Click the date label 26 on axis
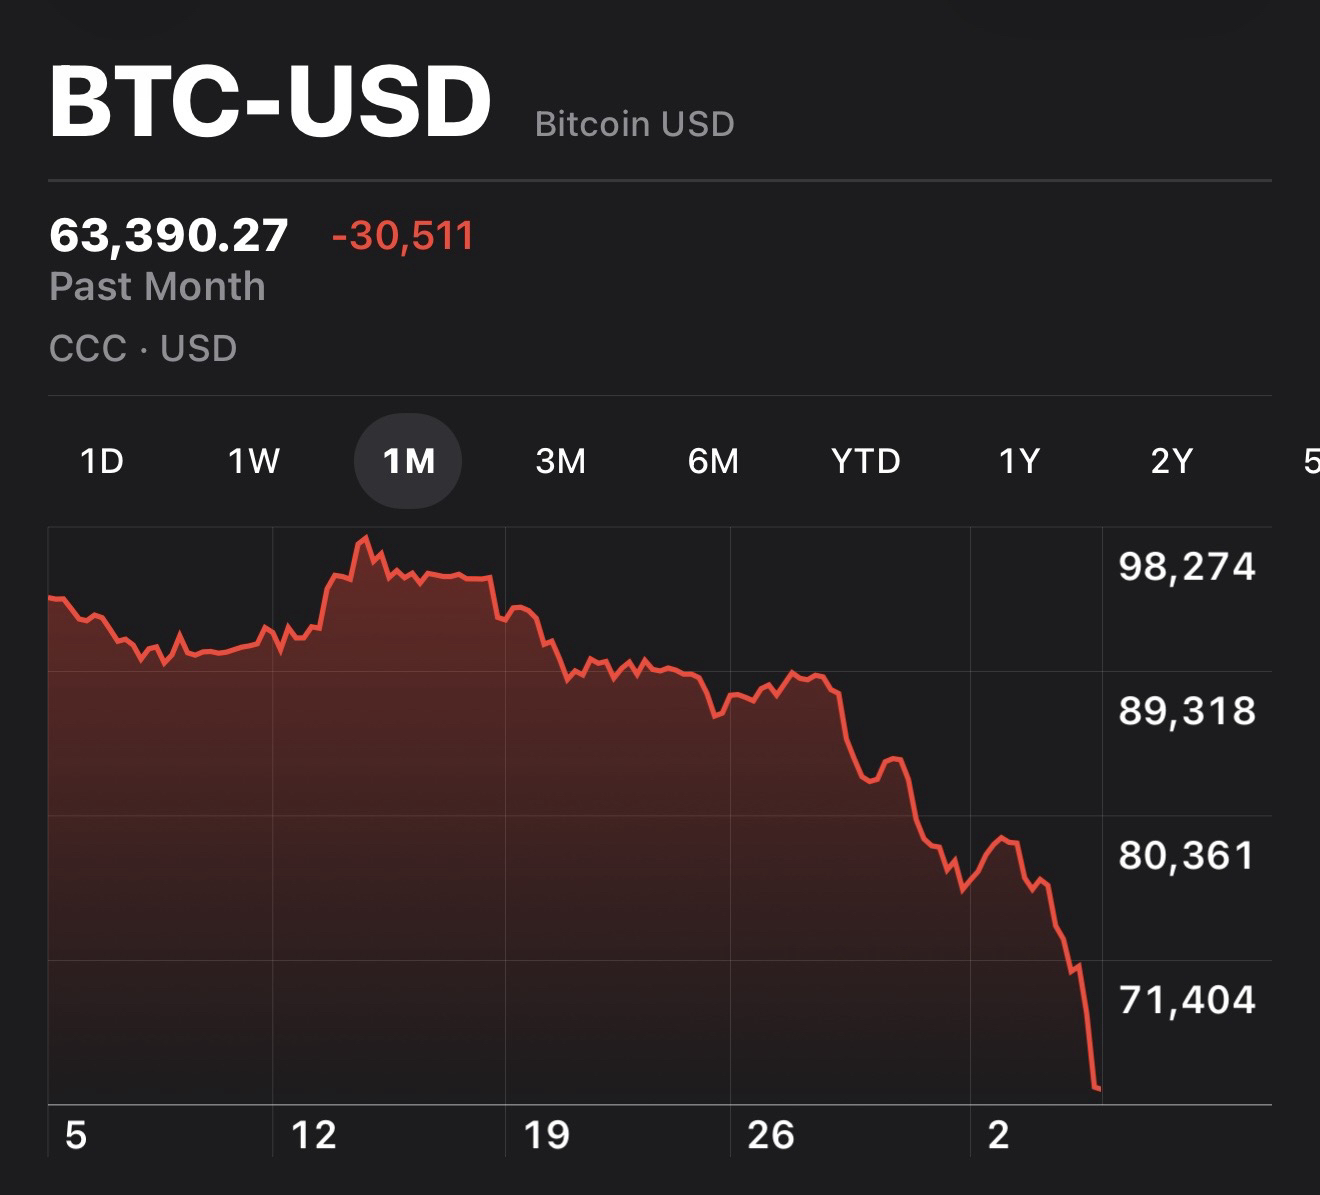 pos(771,1135)
